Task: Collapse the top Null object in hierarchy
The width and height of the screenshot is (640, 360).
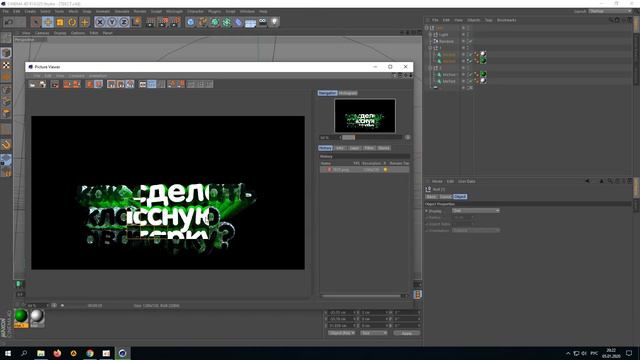Action: point(427,28)
